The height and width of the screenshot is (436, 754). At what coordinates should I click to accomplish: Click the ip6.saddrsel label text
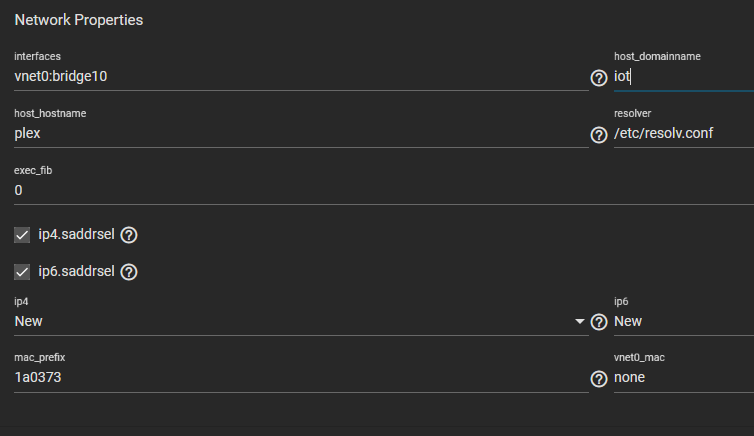pyautogui.click(x=76, y=272)
